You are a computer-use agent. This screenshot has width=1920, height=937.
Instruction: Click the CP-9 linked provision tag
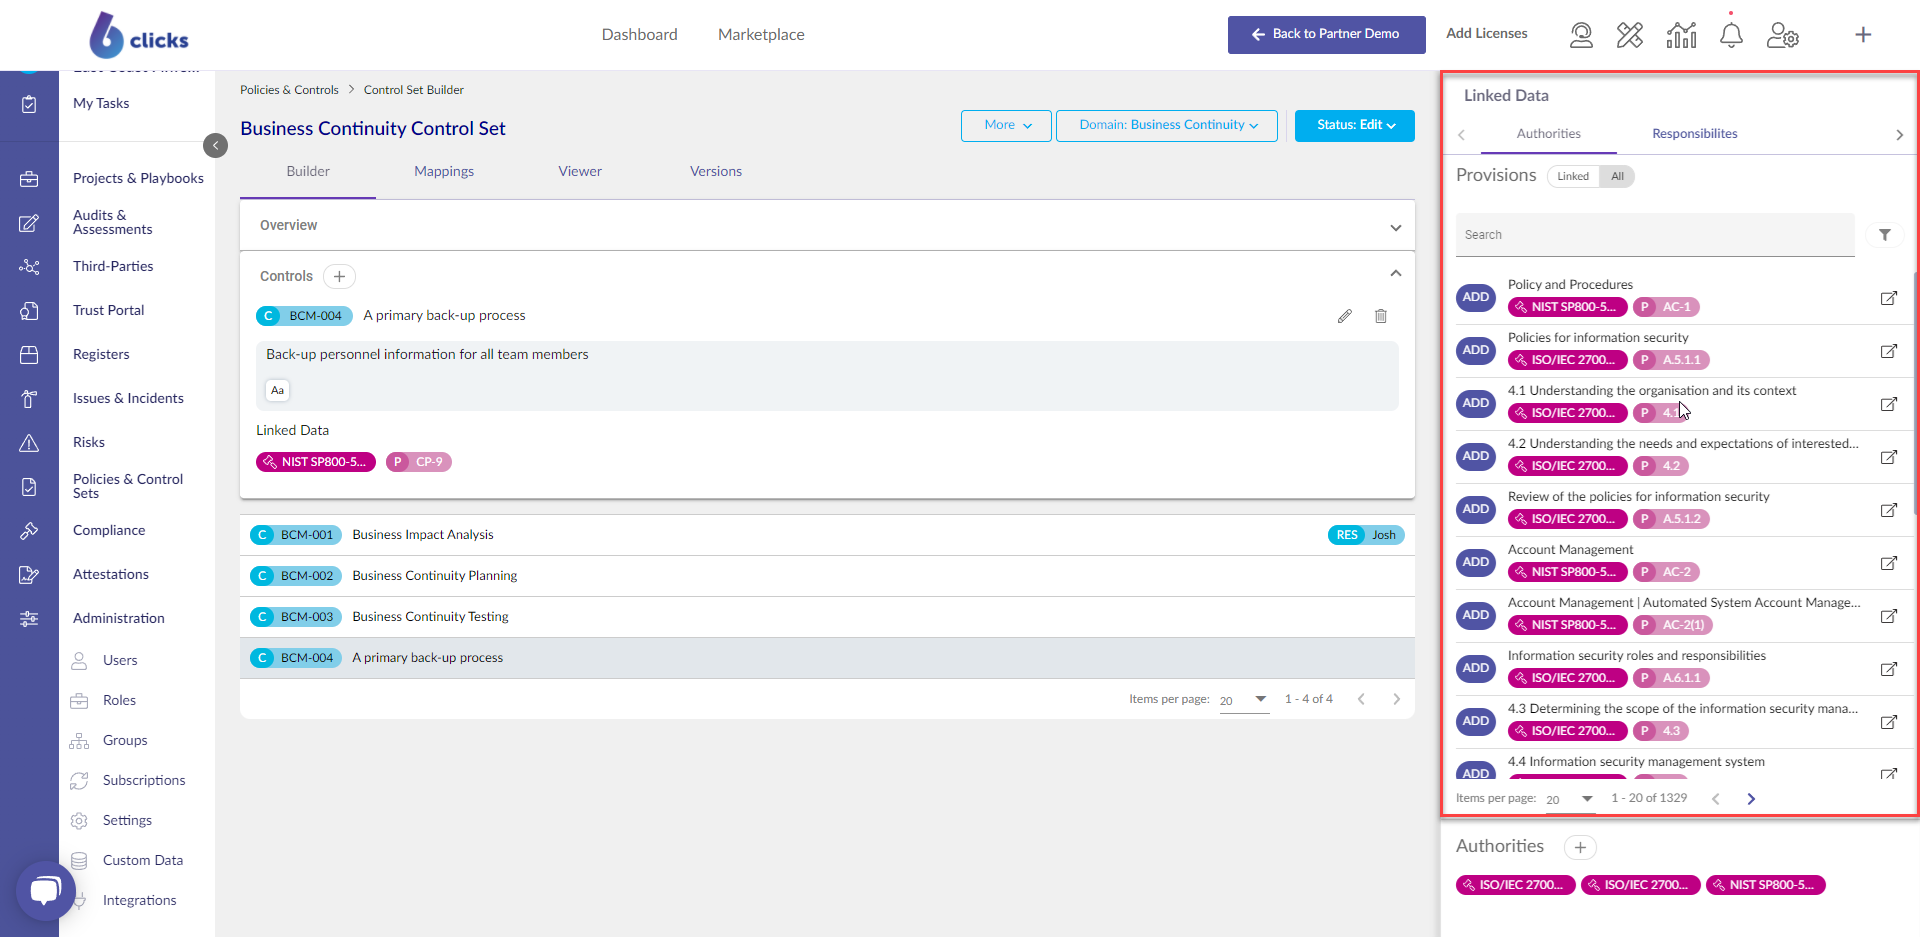419,462
